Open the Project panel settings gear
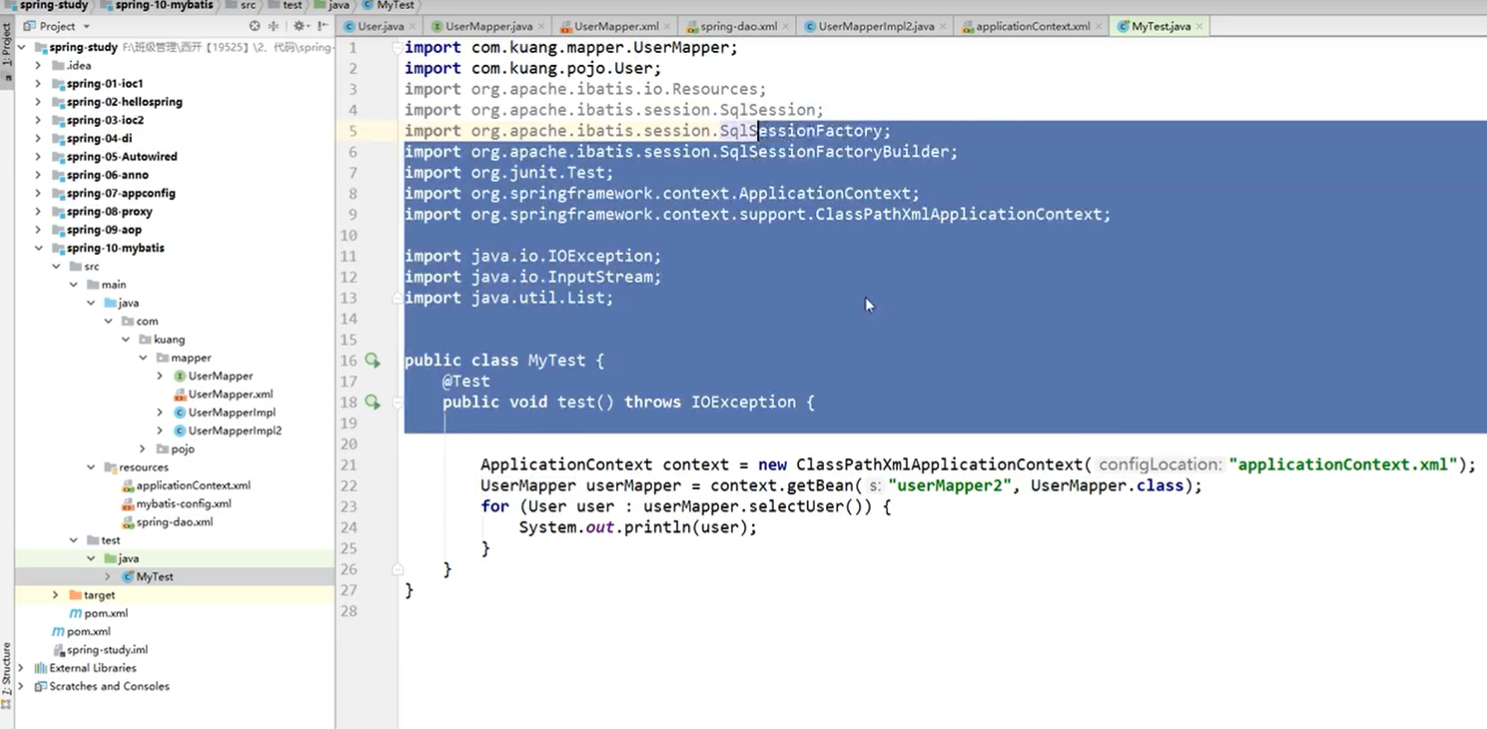 pos(299,26)
